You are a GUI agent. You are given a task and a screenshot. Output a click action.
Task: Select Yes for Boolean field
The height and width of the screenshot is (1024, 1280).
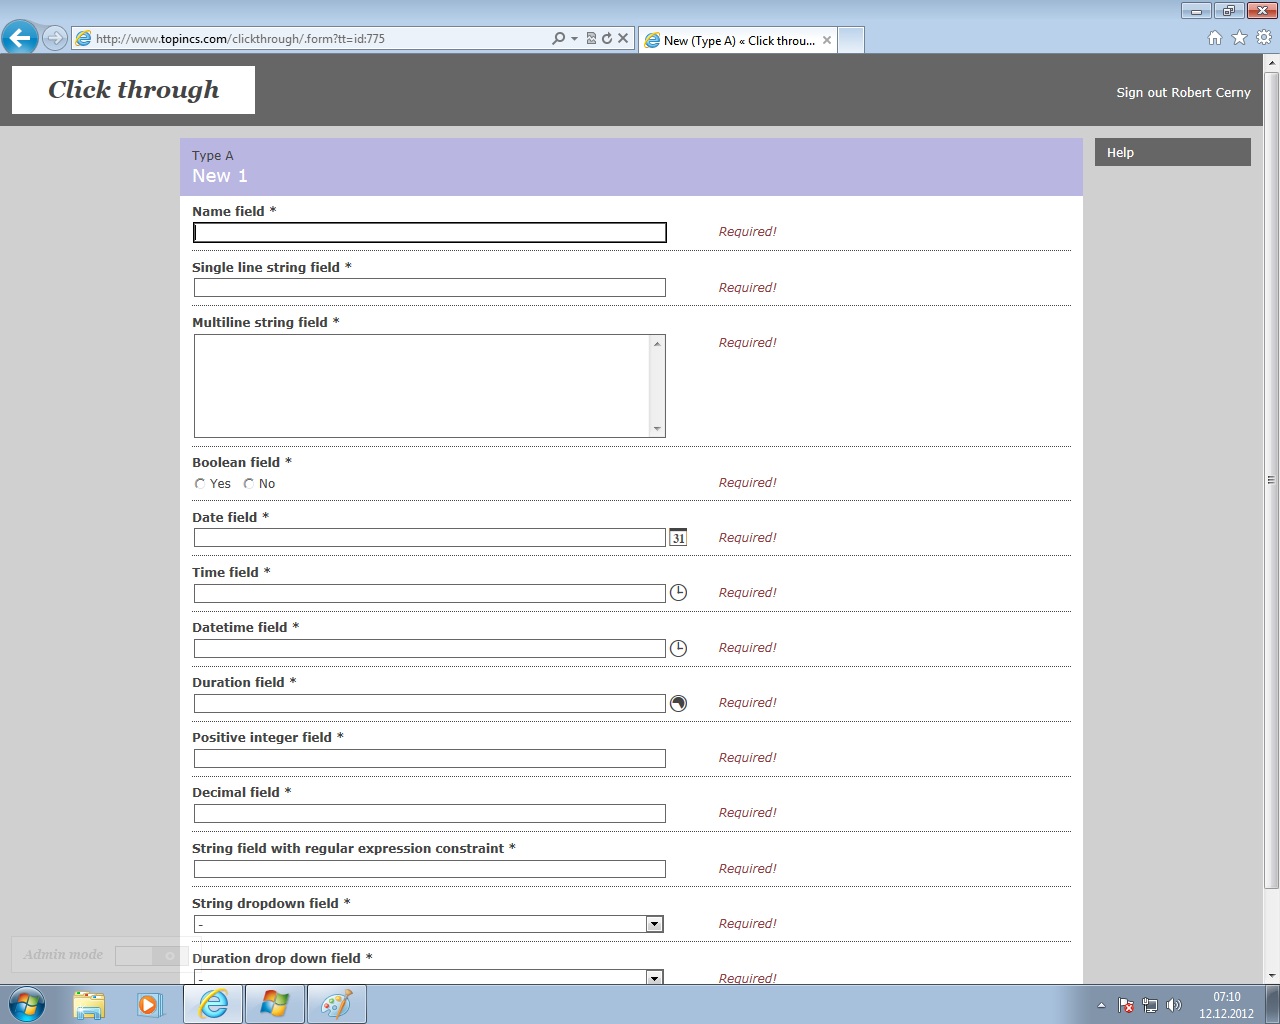pos(200,484)
